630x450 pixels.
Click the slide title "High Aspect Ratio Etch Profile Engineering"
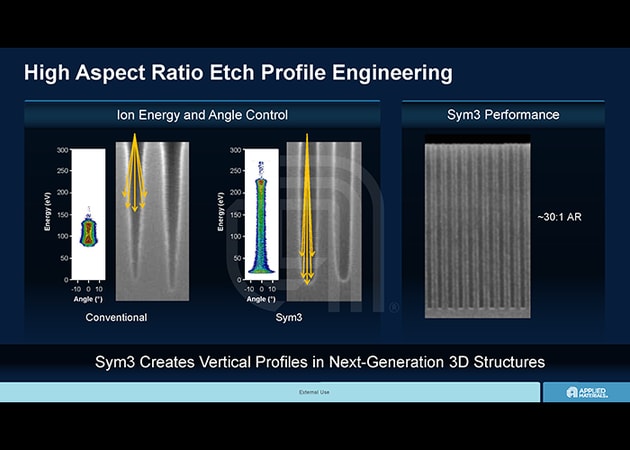(x=238, y=73)
